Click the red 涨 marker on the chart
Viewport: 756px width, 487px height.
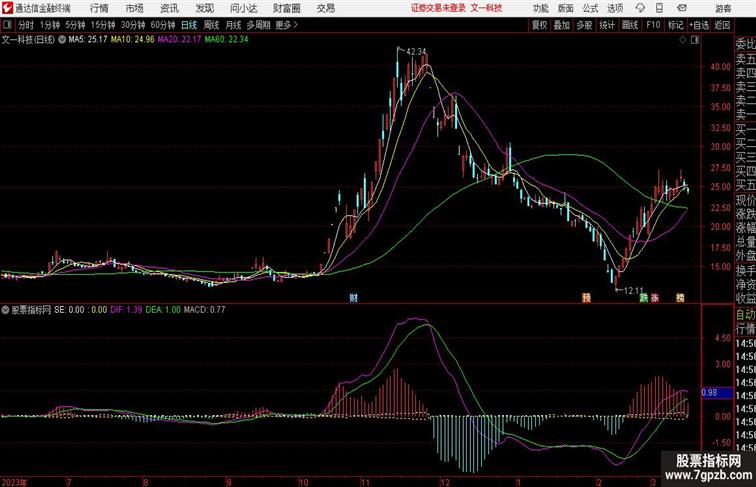(655, 298)
